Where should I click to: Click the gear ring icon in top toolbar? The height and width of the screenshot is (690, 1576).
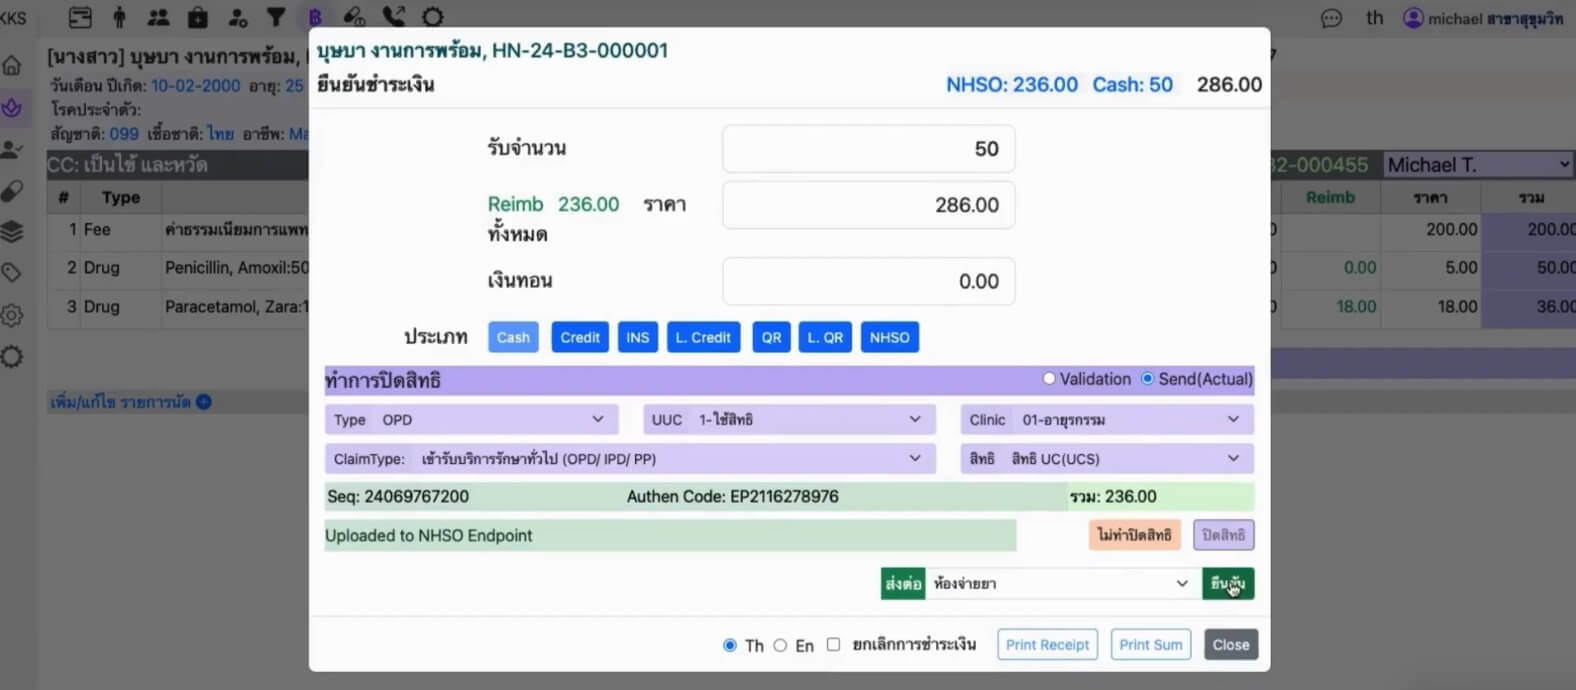[432, 17]
